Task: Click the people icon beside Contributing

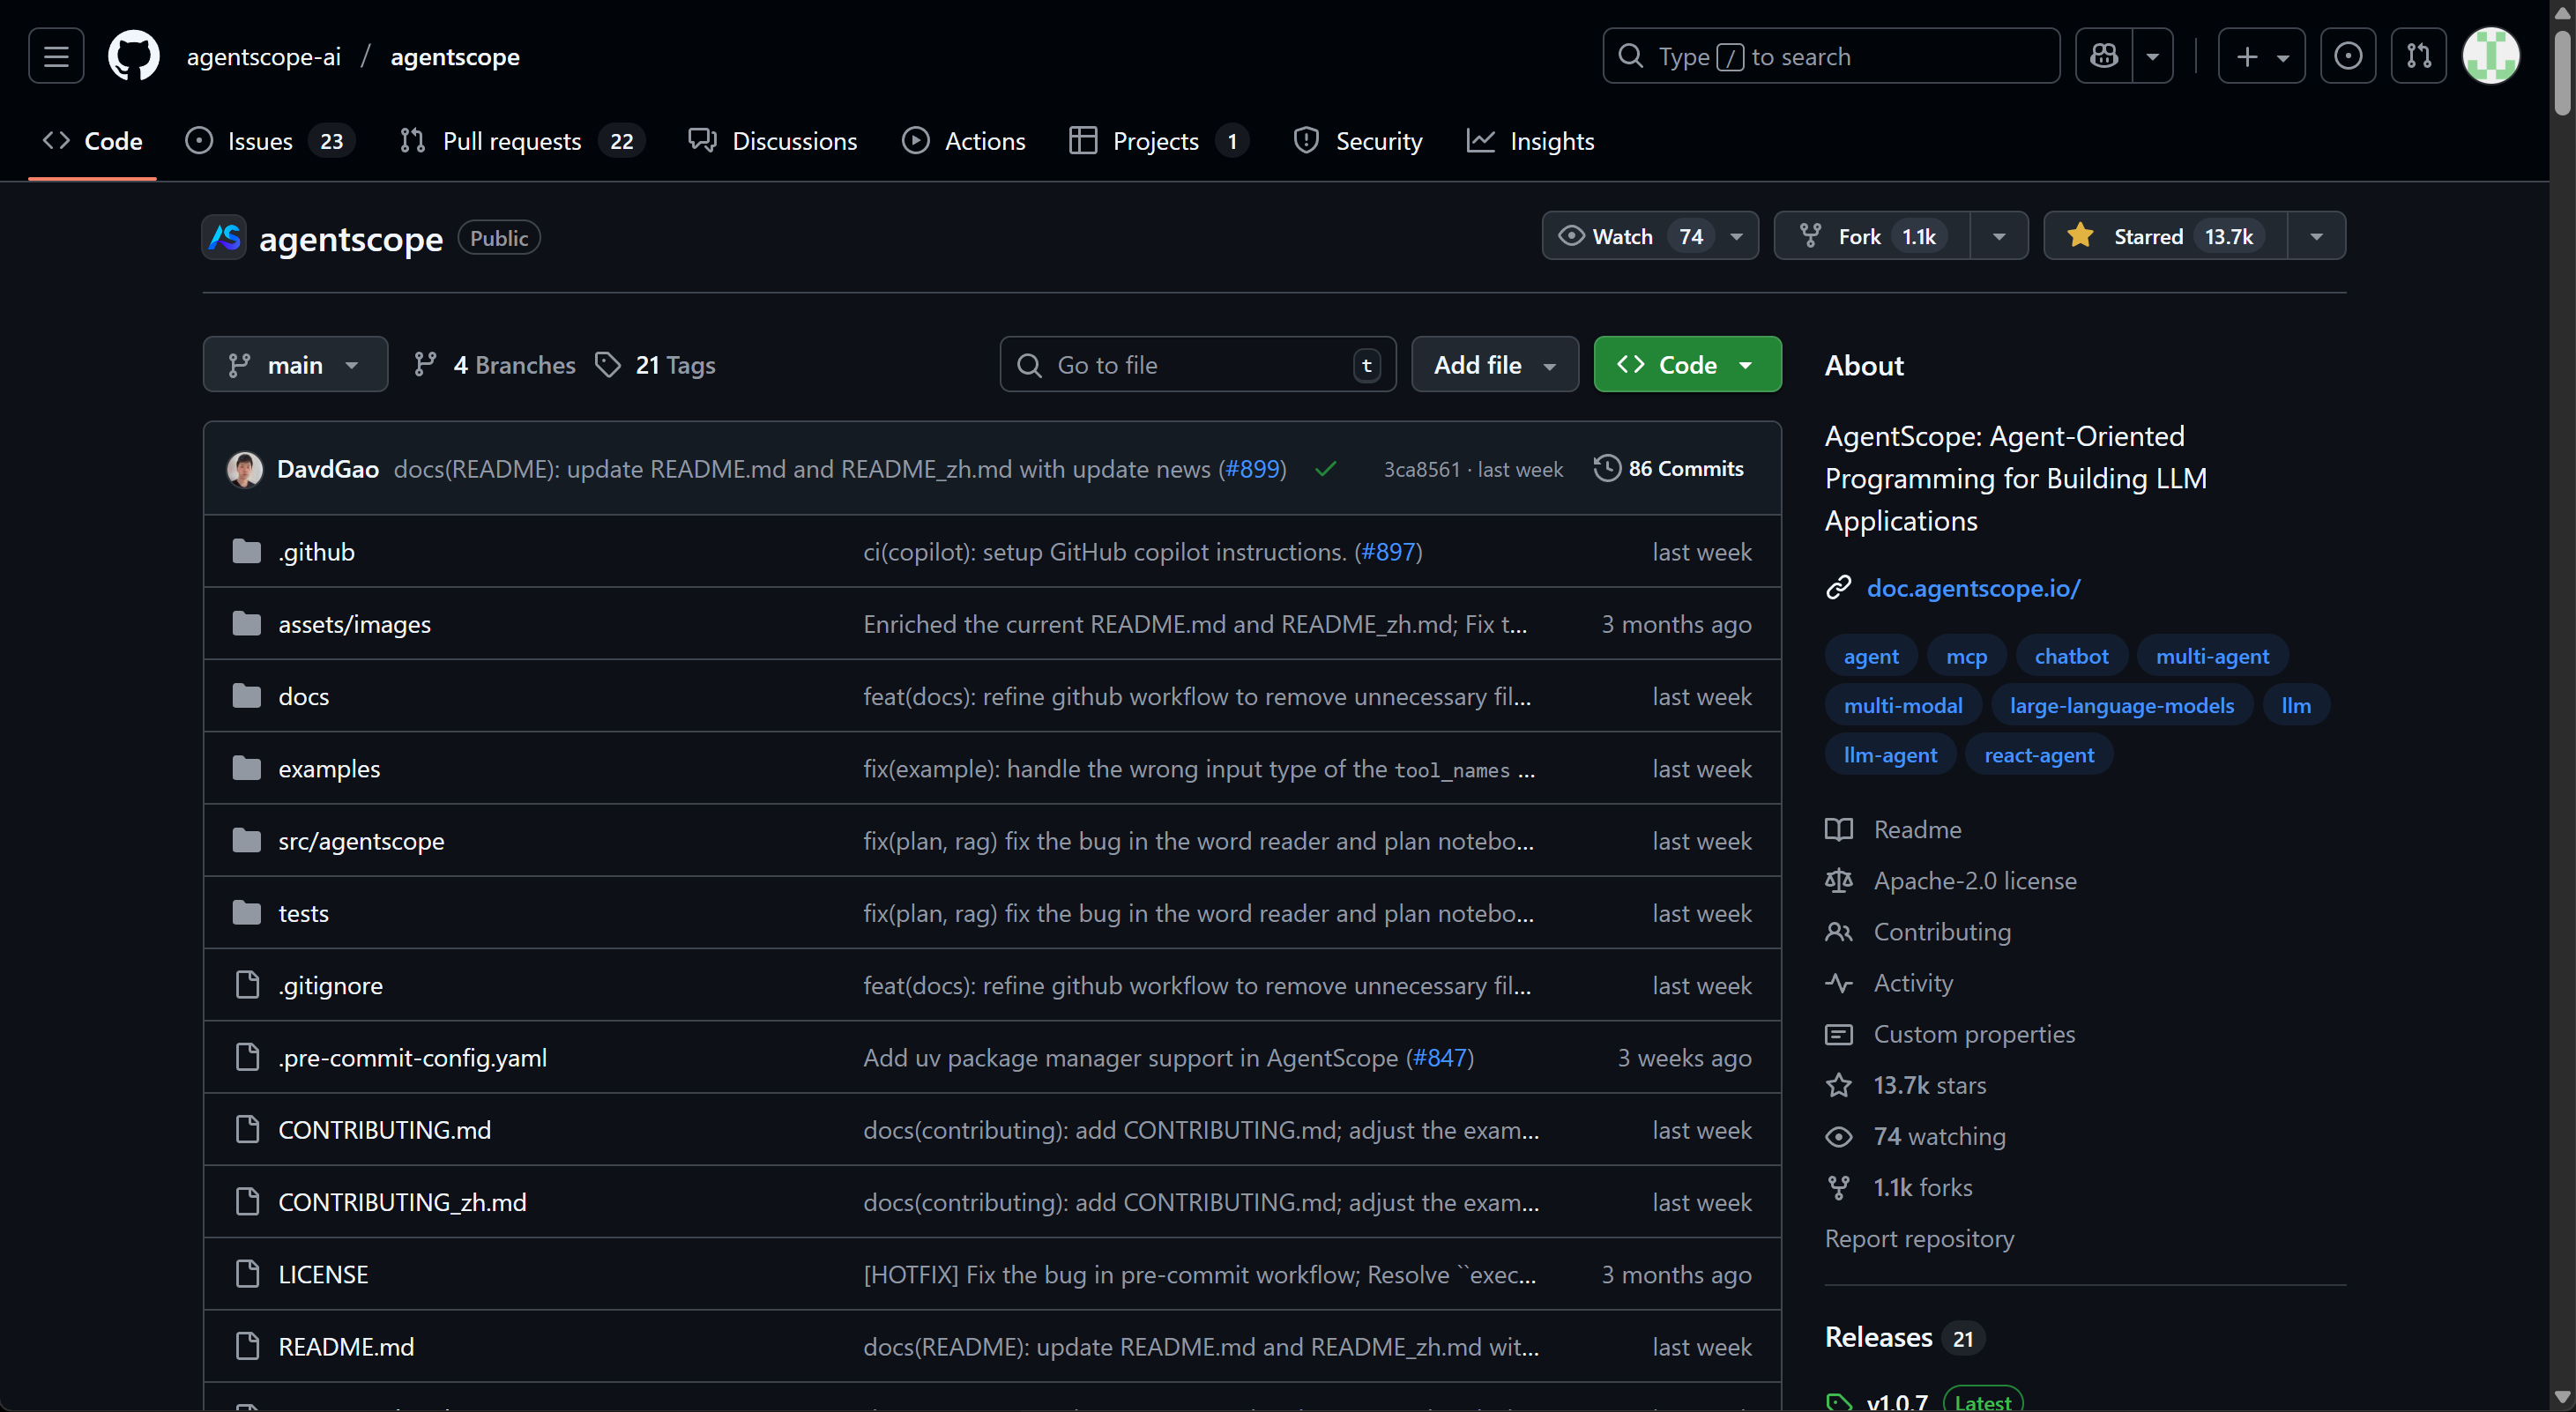Action: [x=1838, y=932]
